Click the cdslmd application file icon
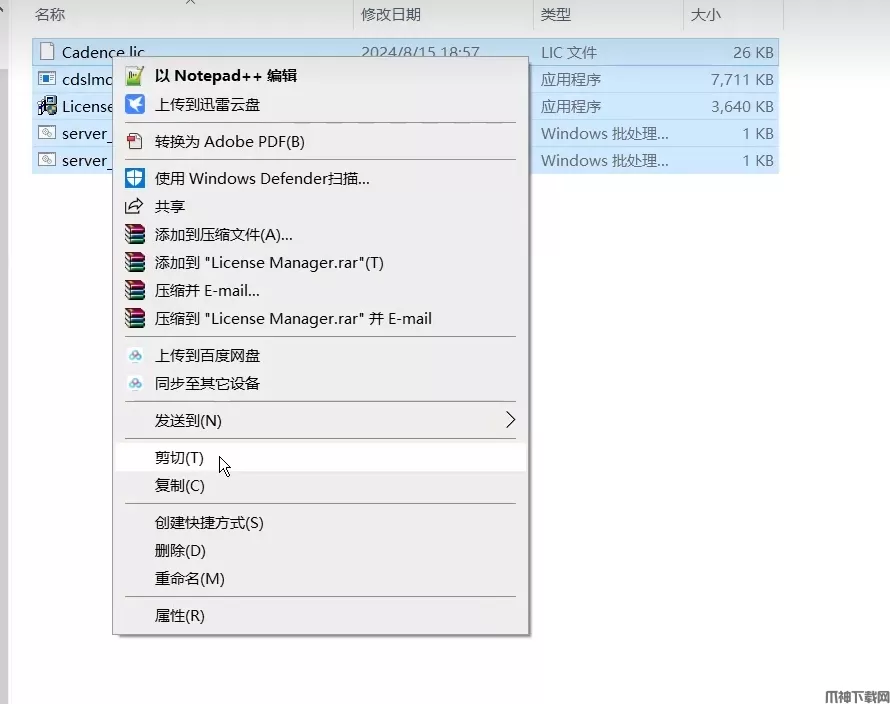 click(47, 78)
